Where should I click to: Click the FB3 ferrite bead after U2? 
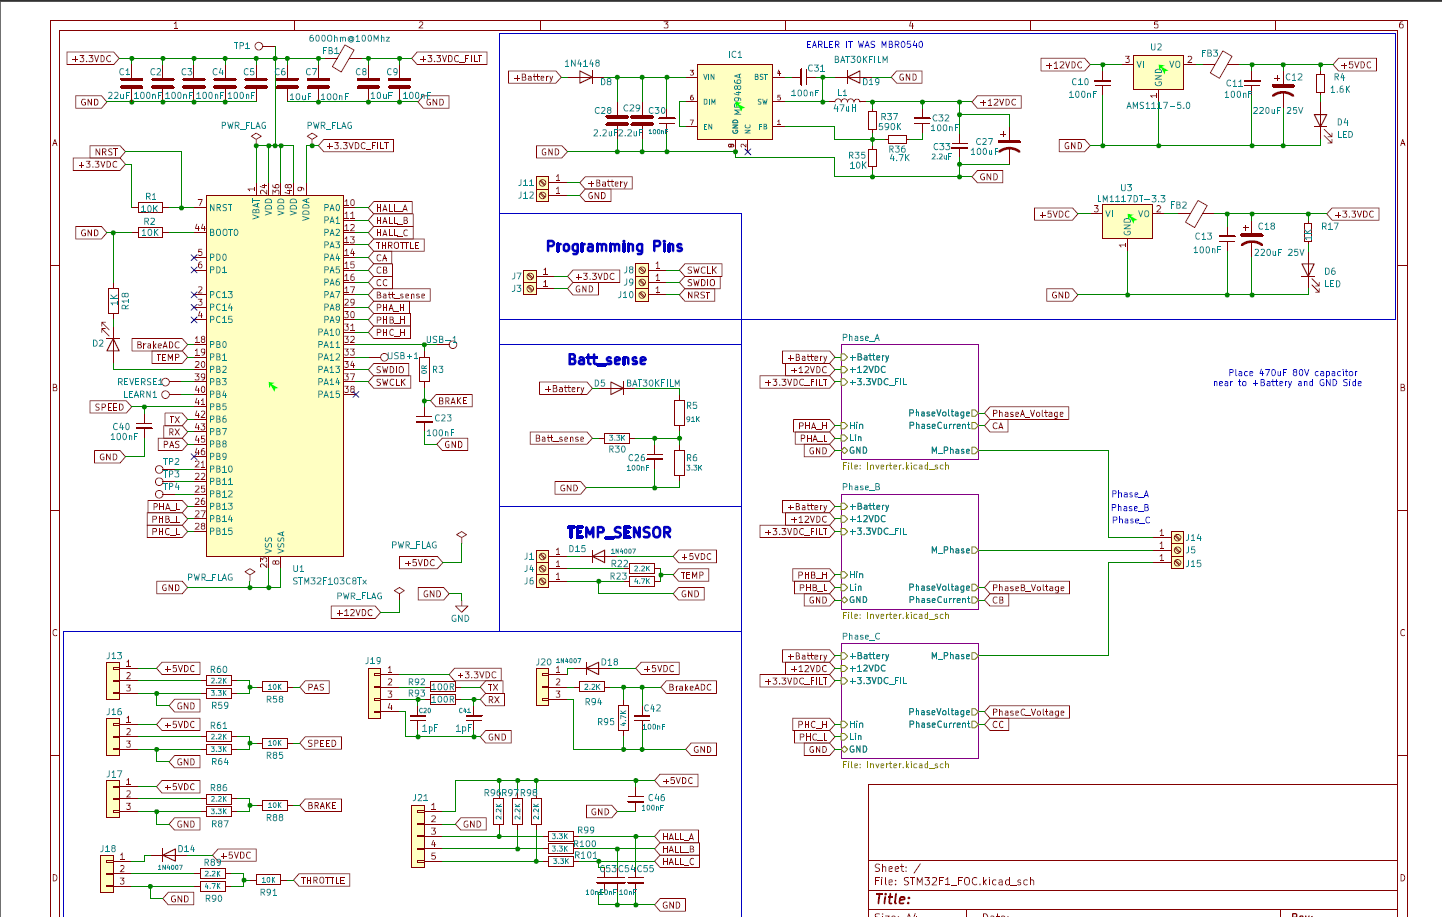[1220, 66]
